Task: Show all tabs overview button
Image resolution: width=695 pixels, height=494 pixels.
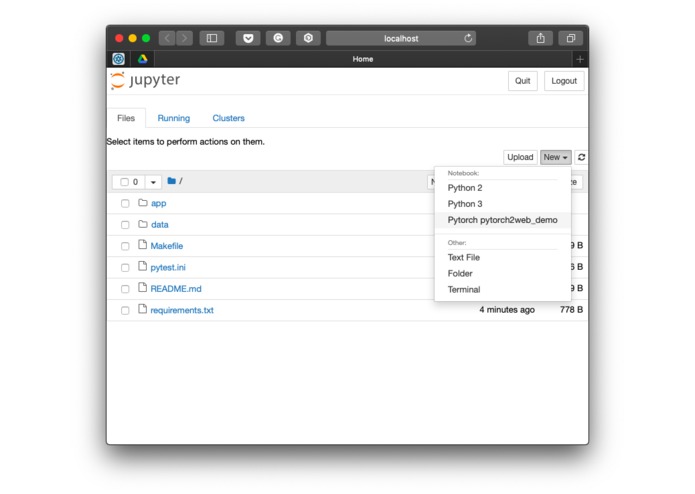Action: pos(571,39)
